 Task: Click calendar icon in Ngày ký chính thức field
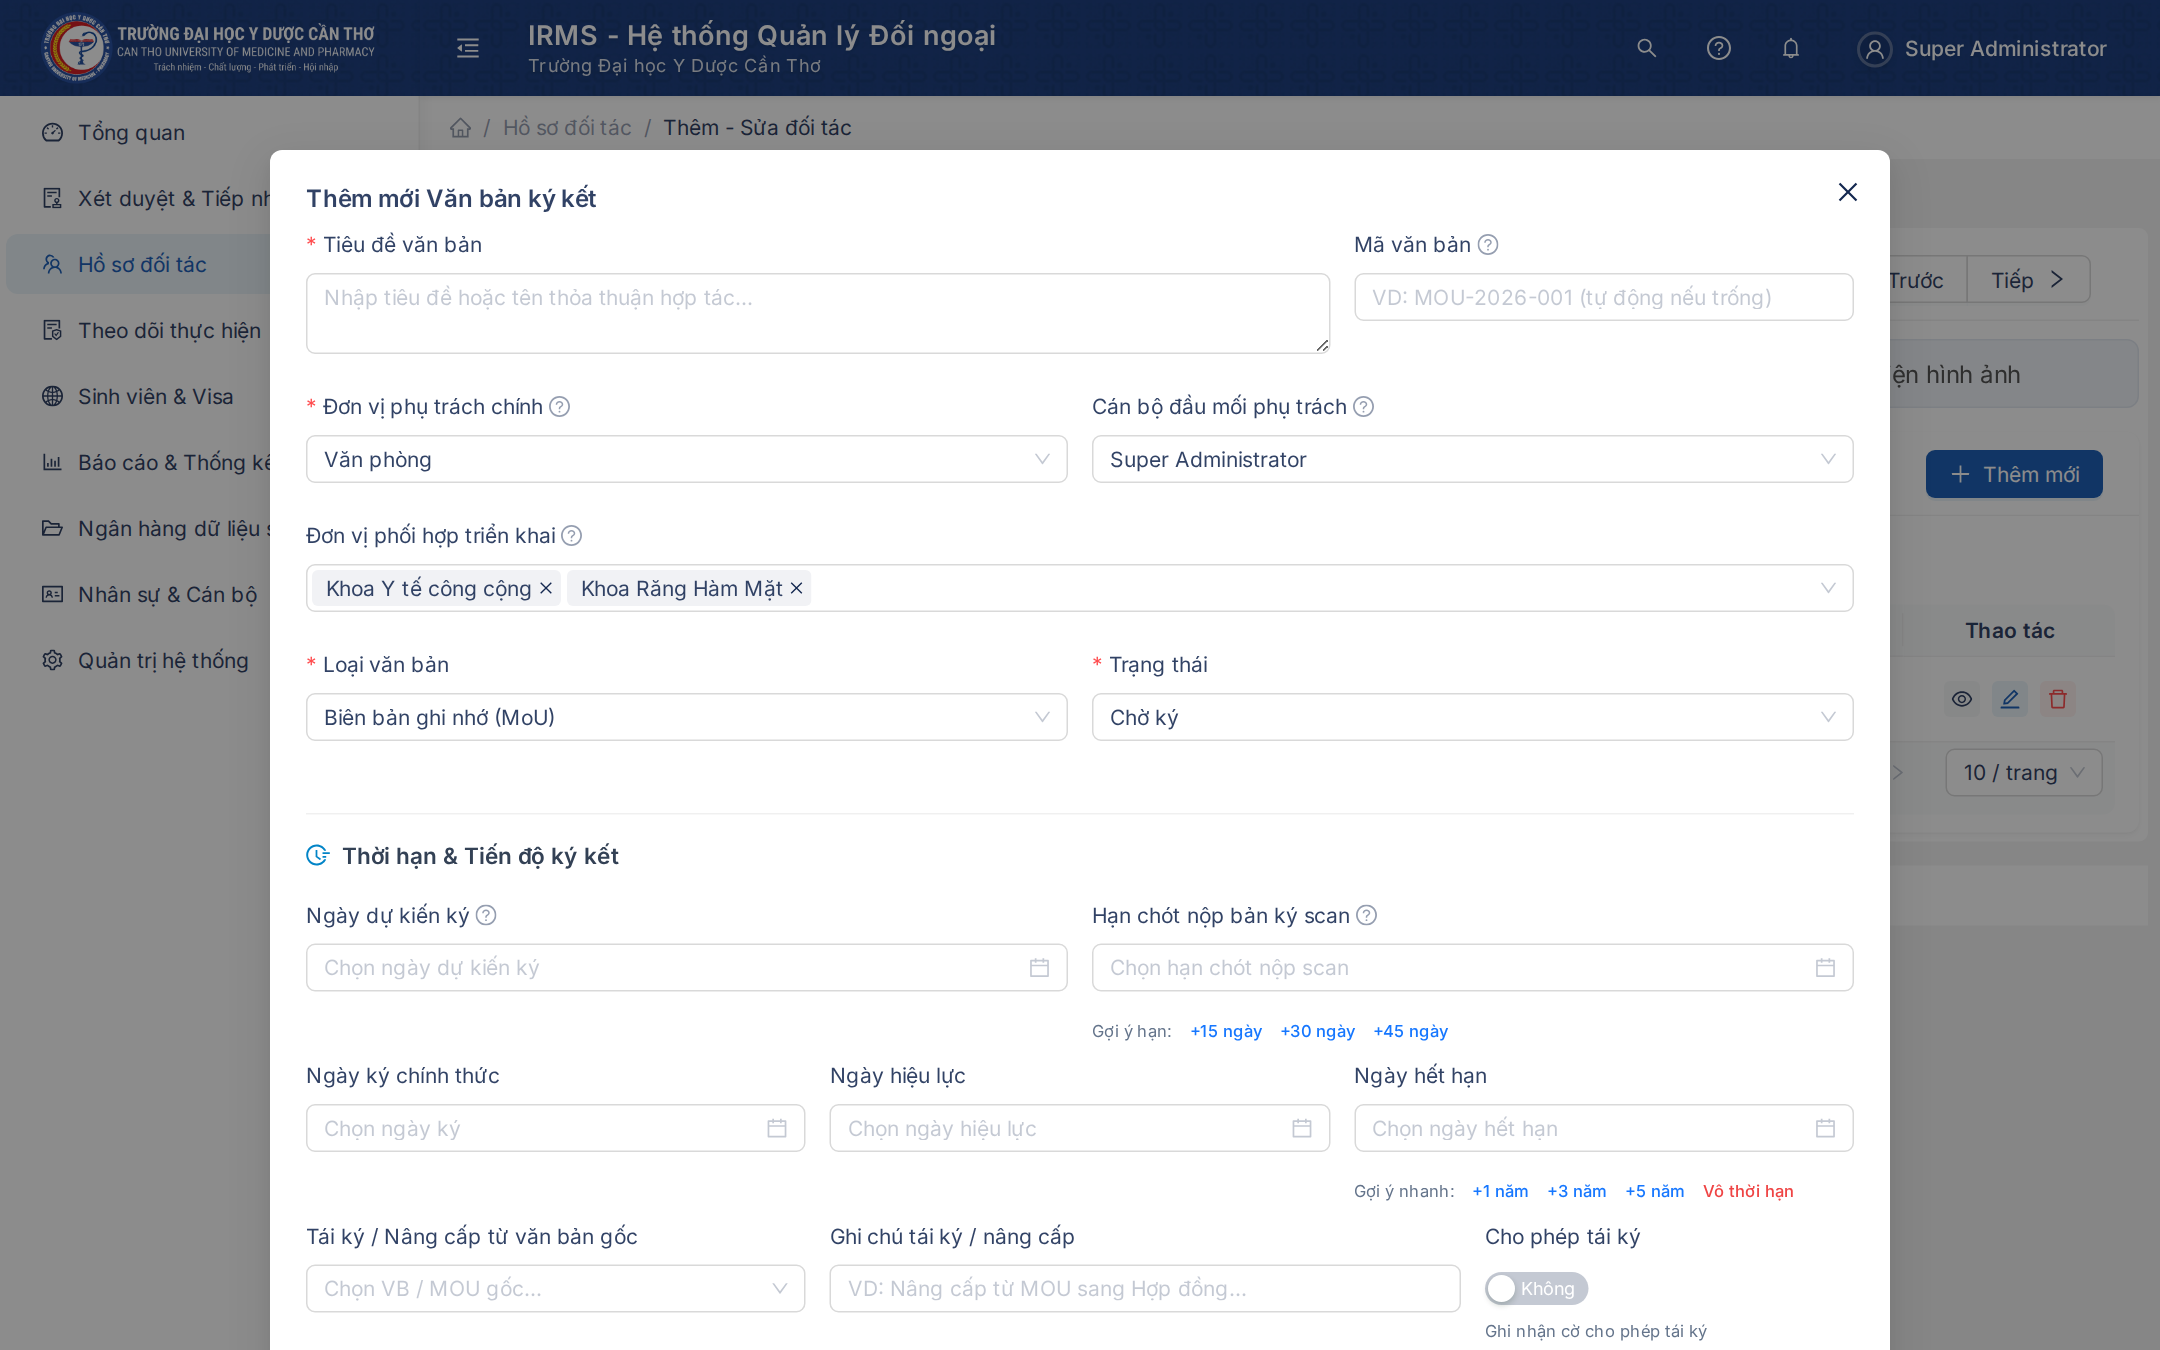pyautogui.click(x=777, y=1128)
